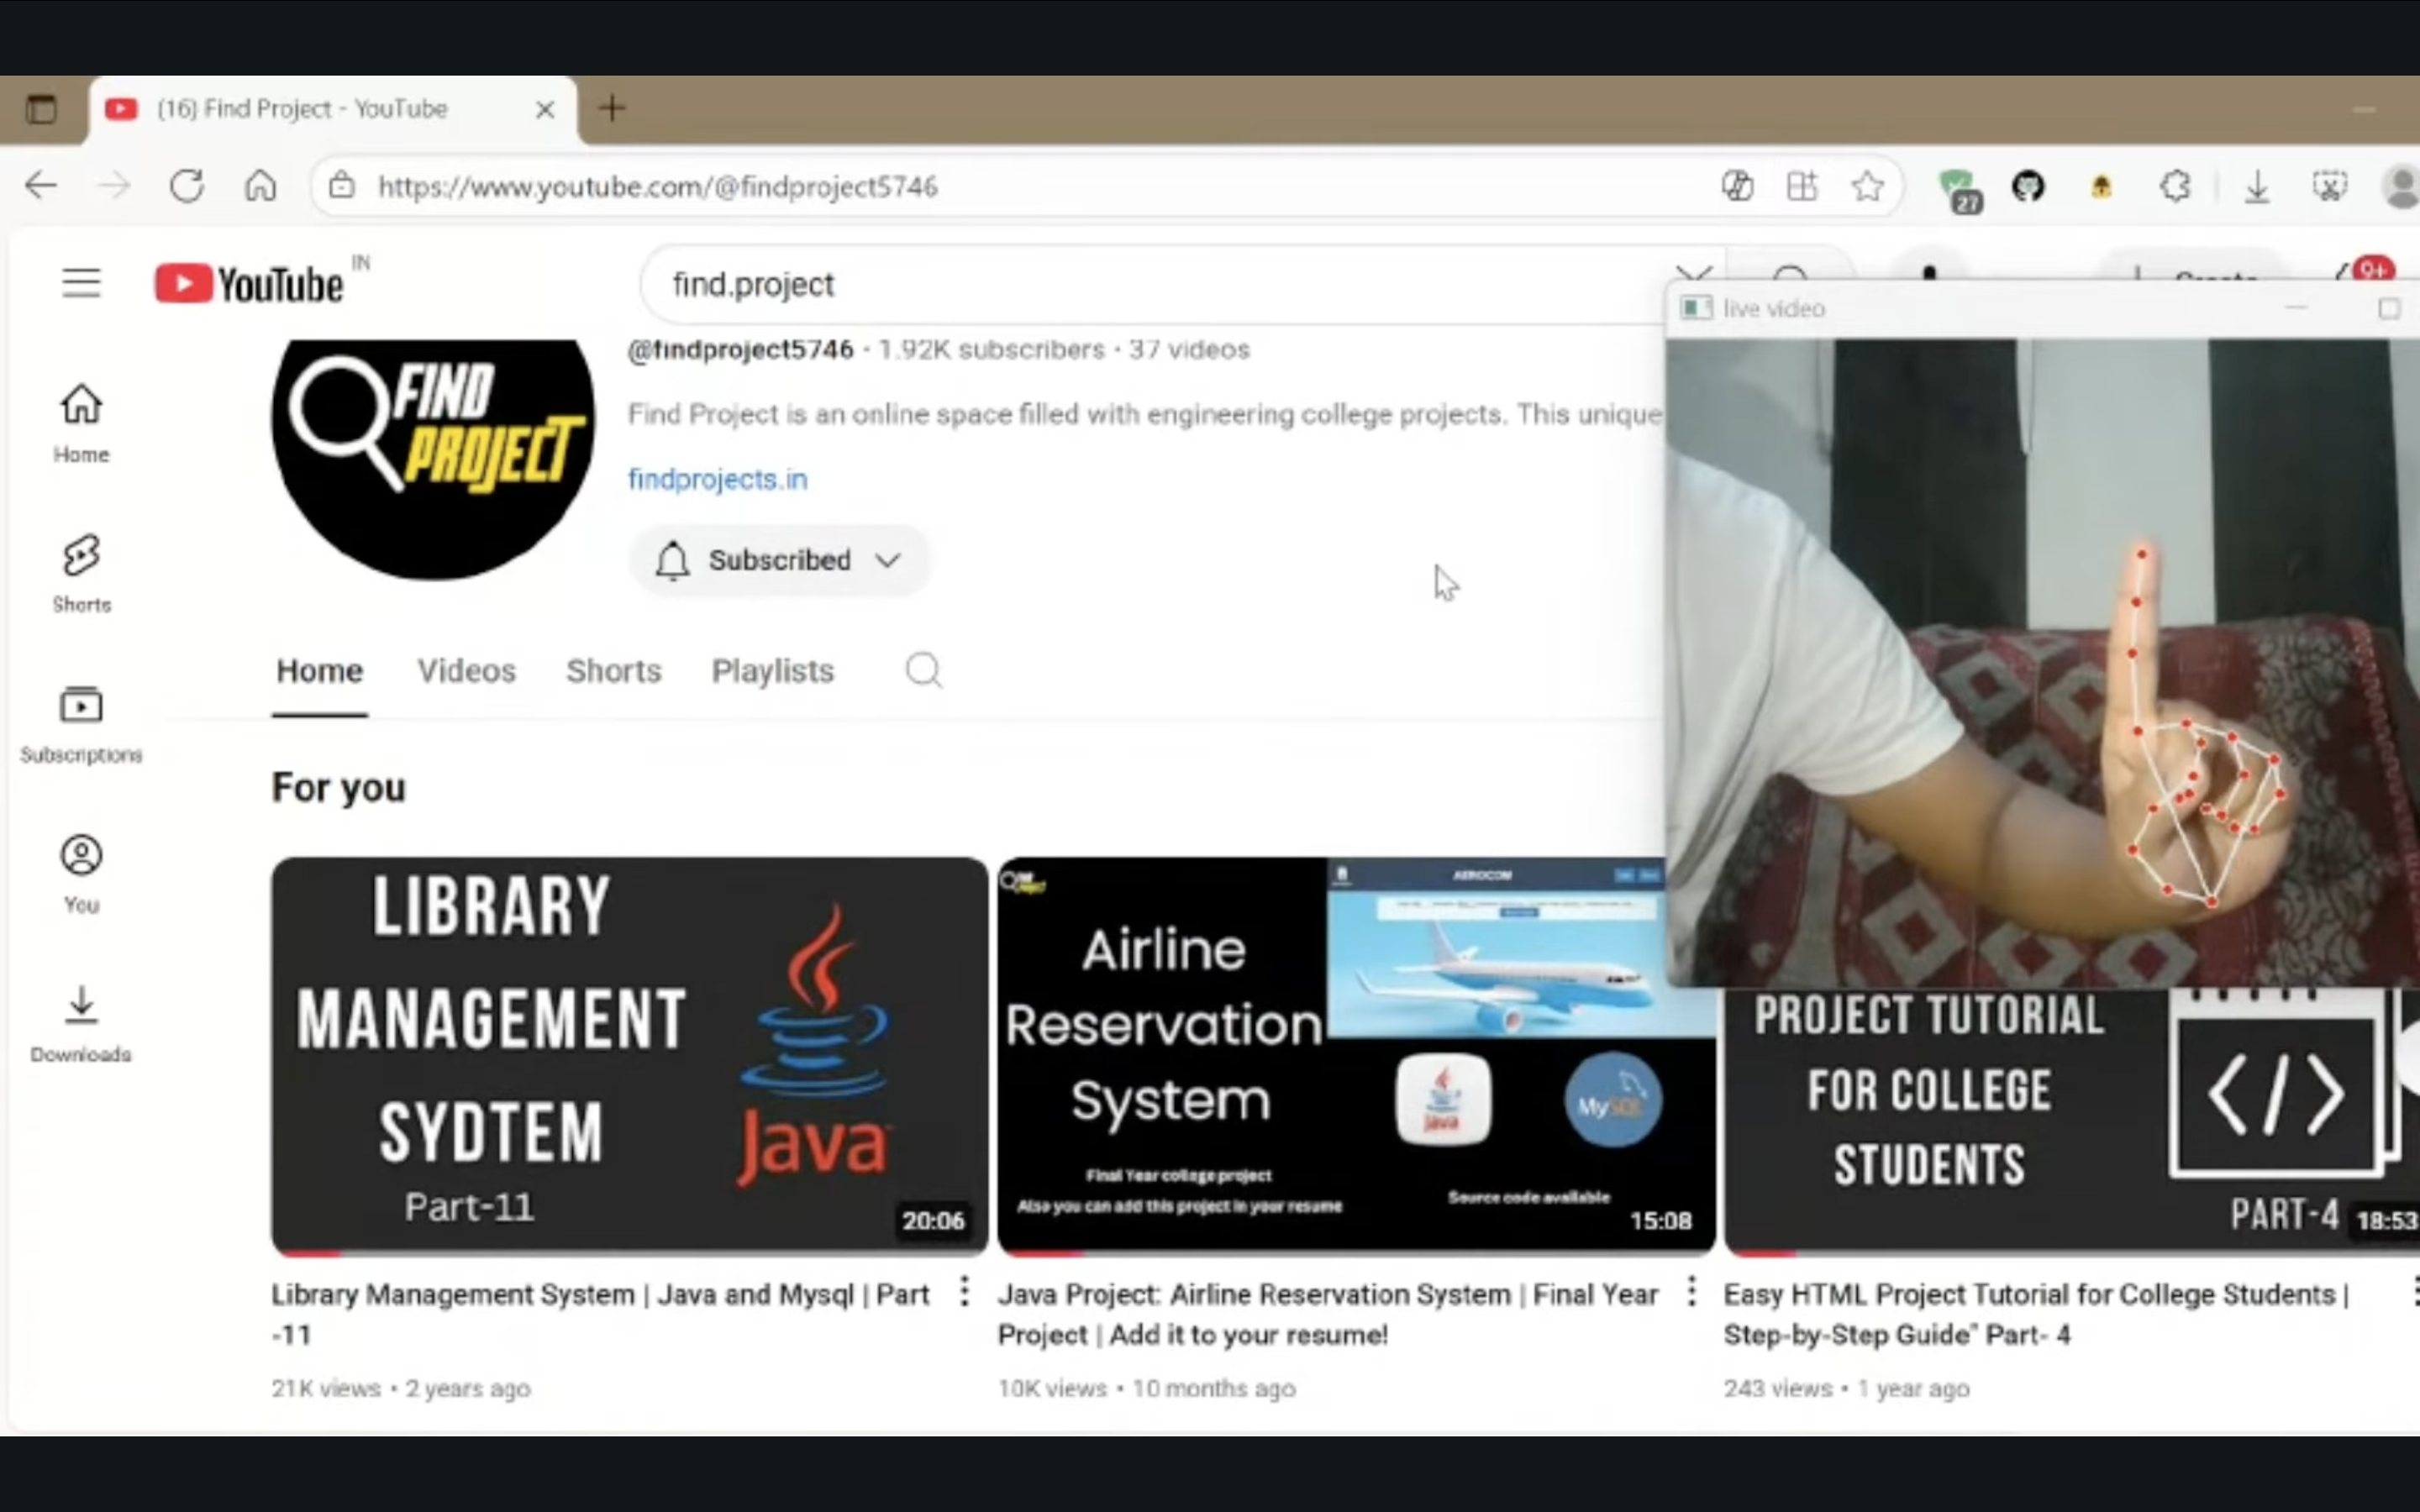Switch to the Playlists tab
The image size is (2420, 1512).
[773, 671]
